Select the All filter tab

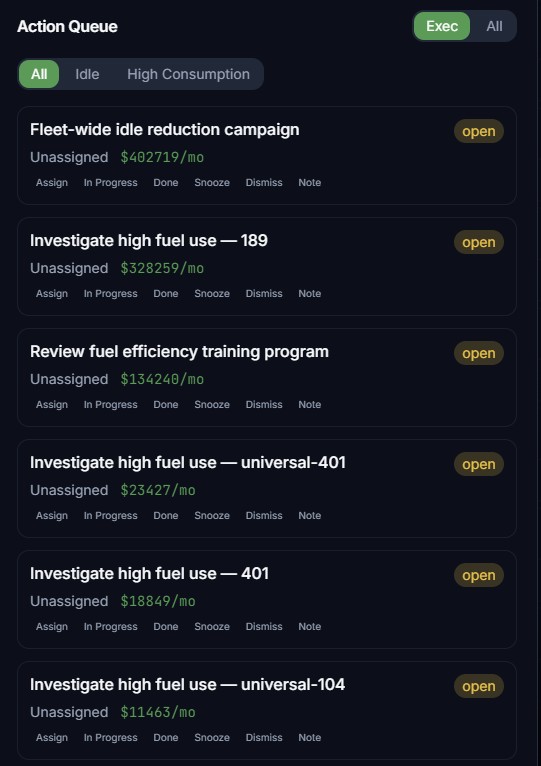tap(39, 74)
